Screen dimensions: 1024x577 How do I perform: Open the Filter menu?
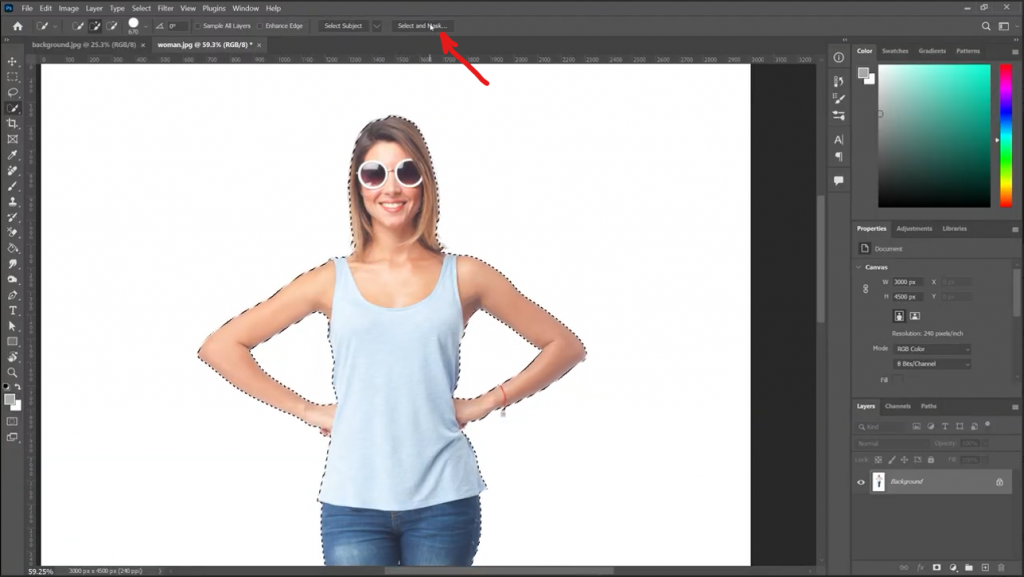tap(165, 8)
